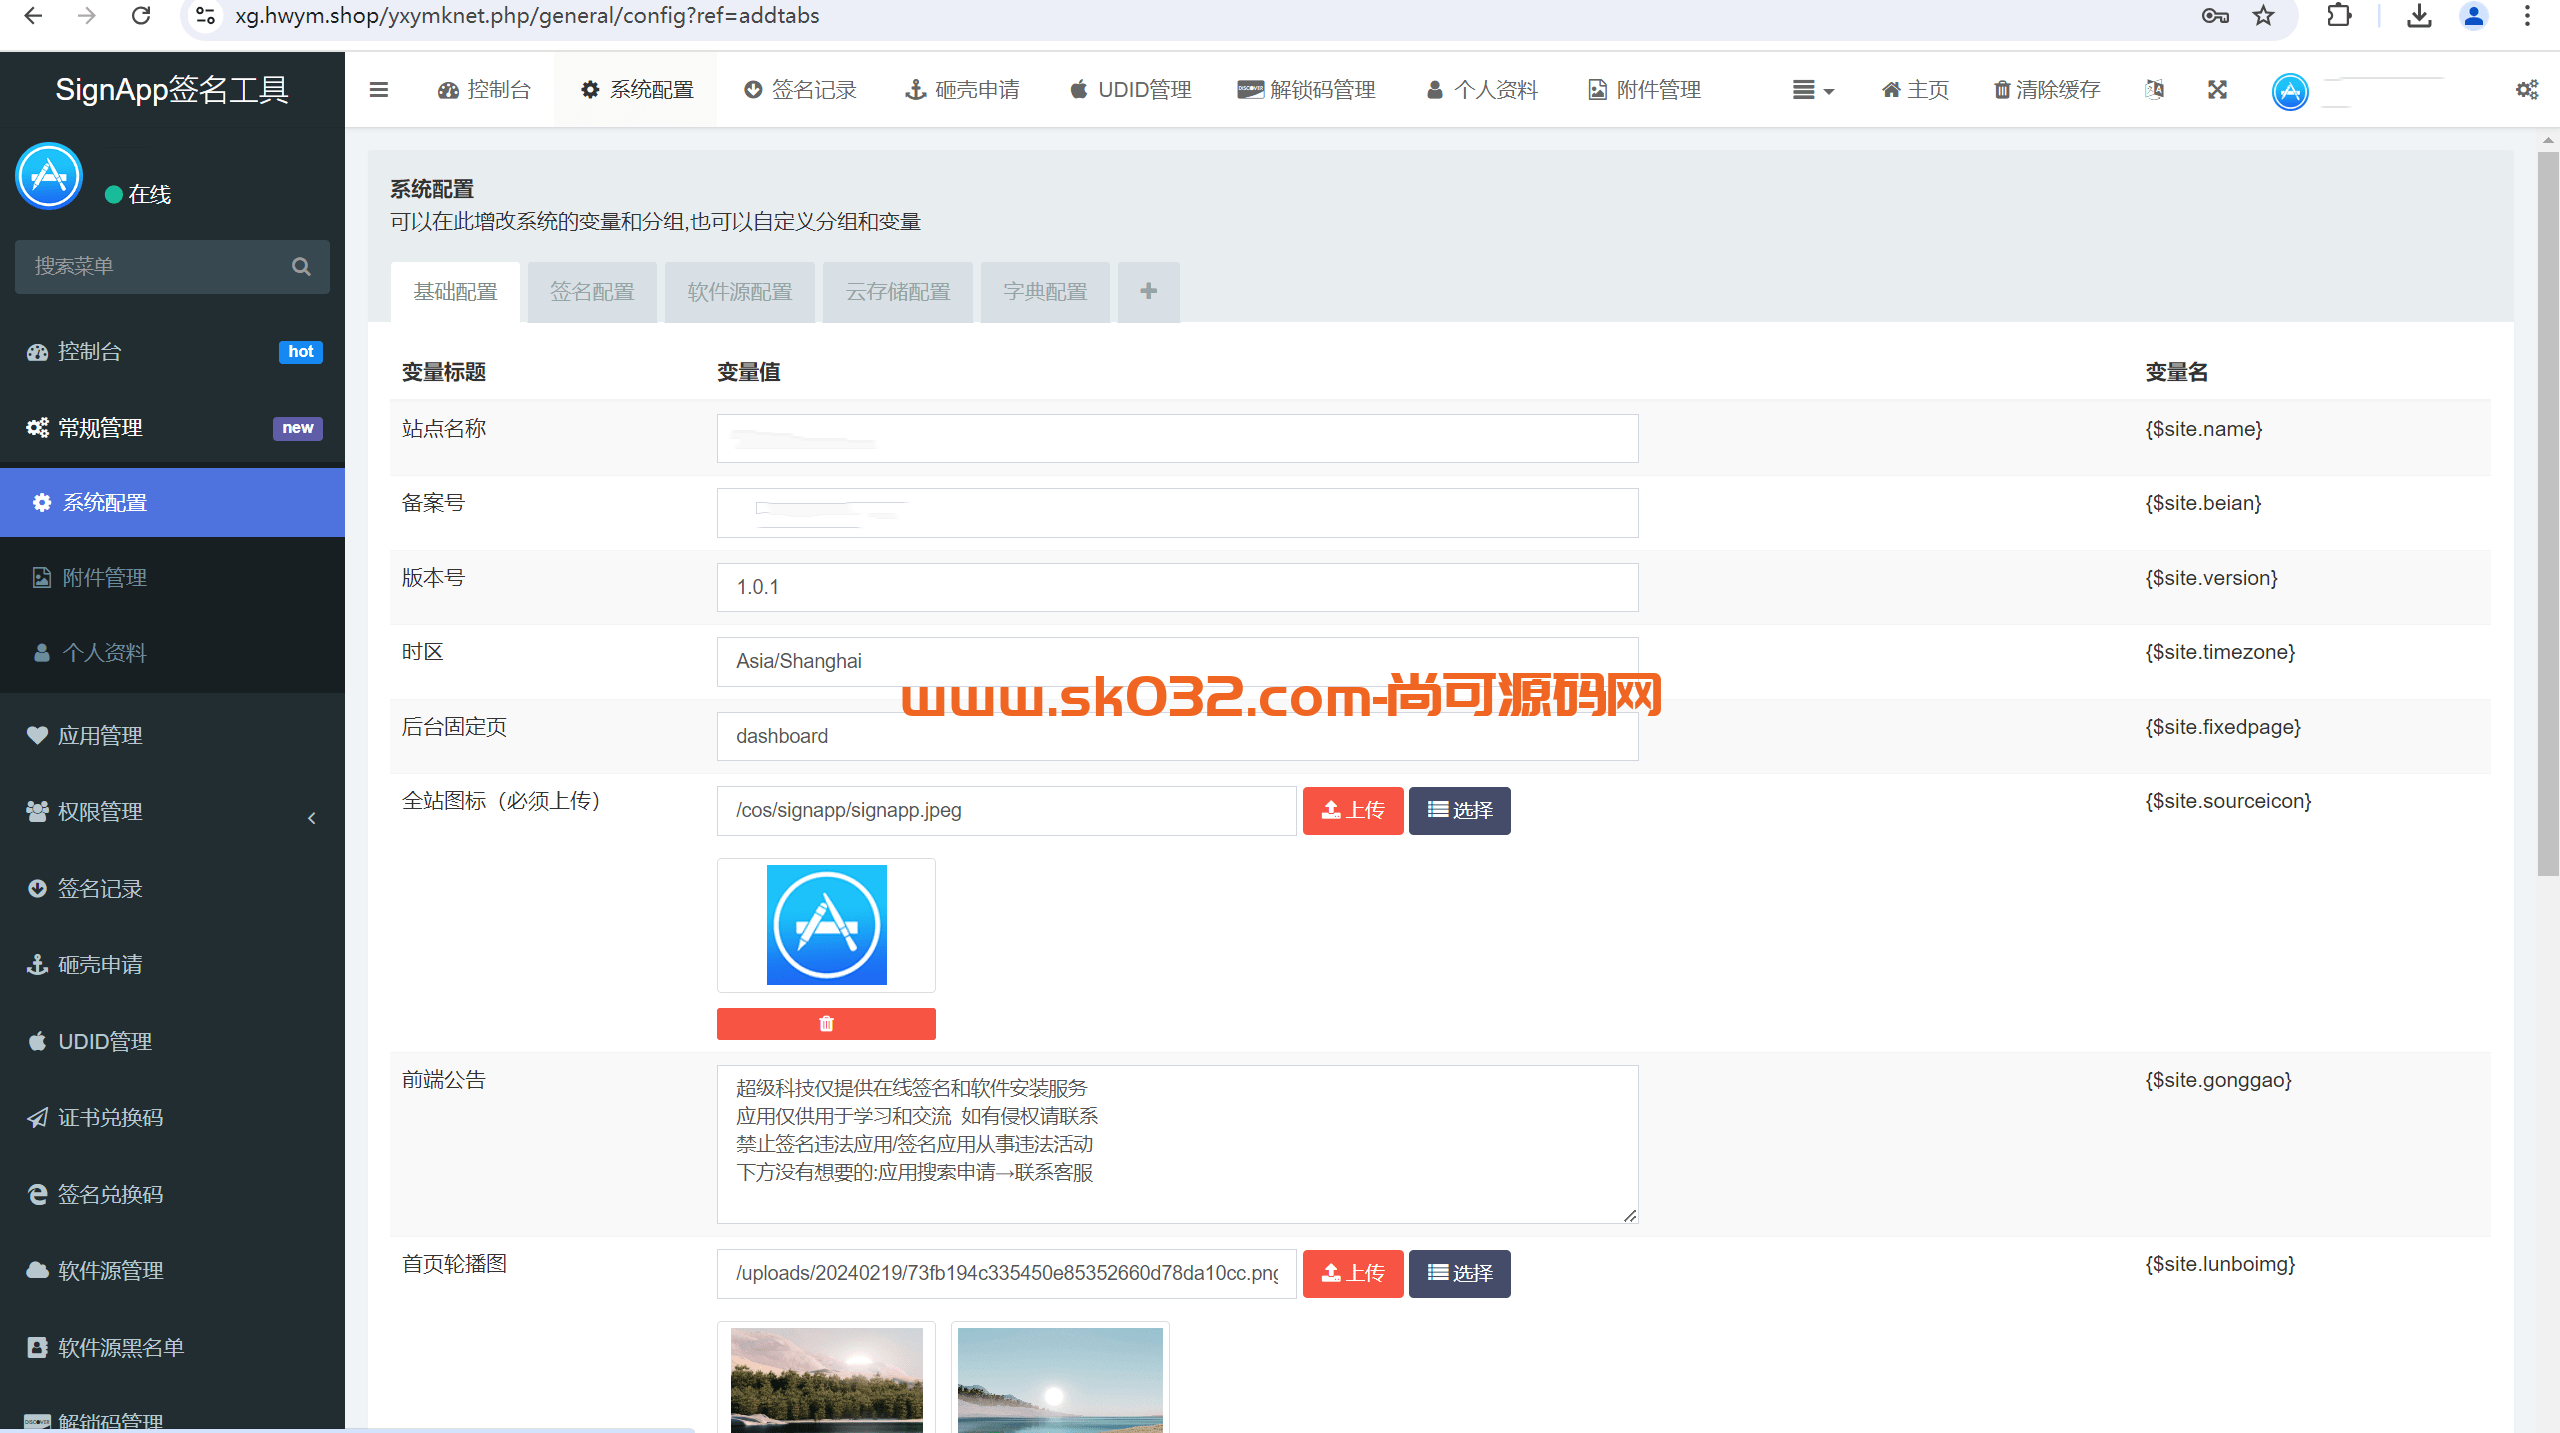Add a new config group with plus tab

[x=1149, y=292]
